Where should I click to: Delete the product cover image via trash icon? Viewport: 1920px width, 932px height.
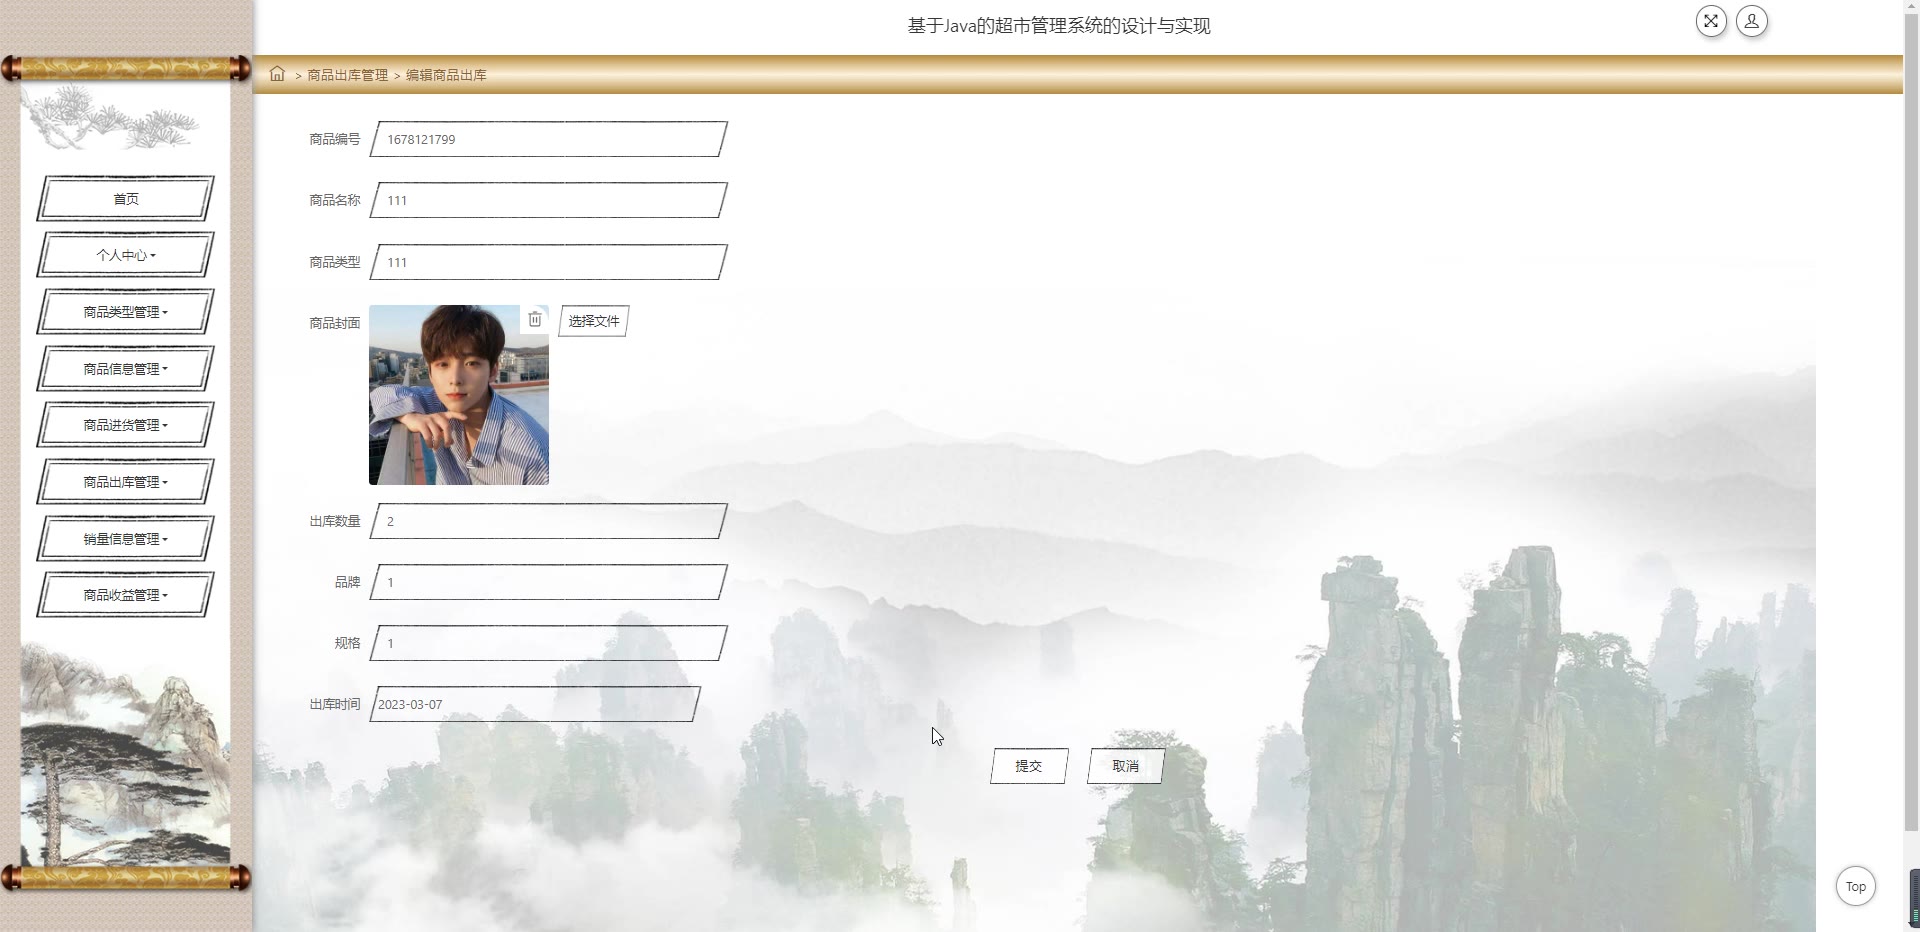pos(535,319)
